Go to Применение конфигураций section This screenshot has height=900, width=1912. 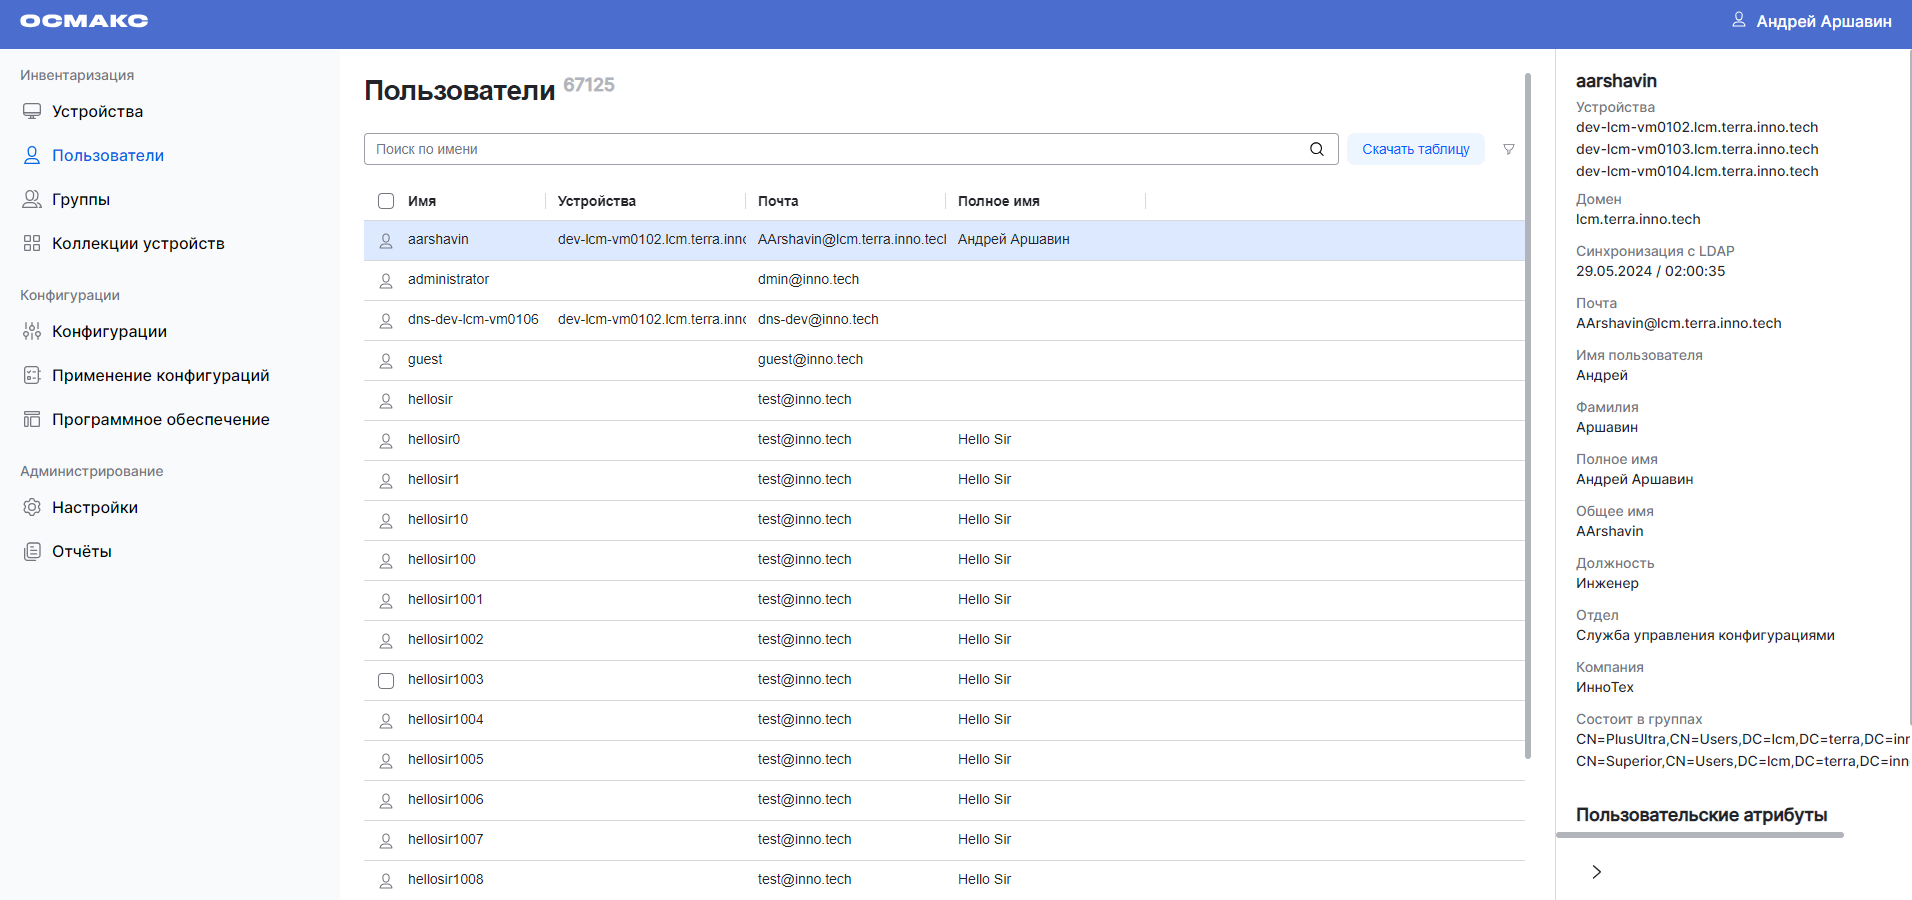pos(160,375)
